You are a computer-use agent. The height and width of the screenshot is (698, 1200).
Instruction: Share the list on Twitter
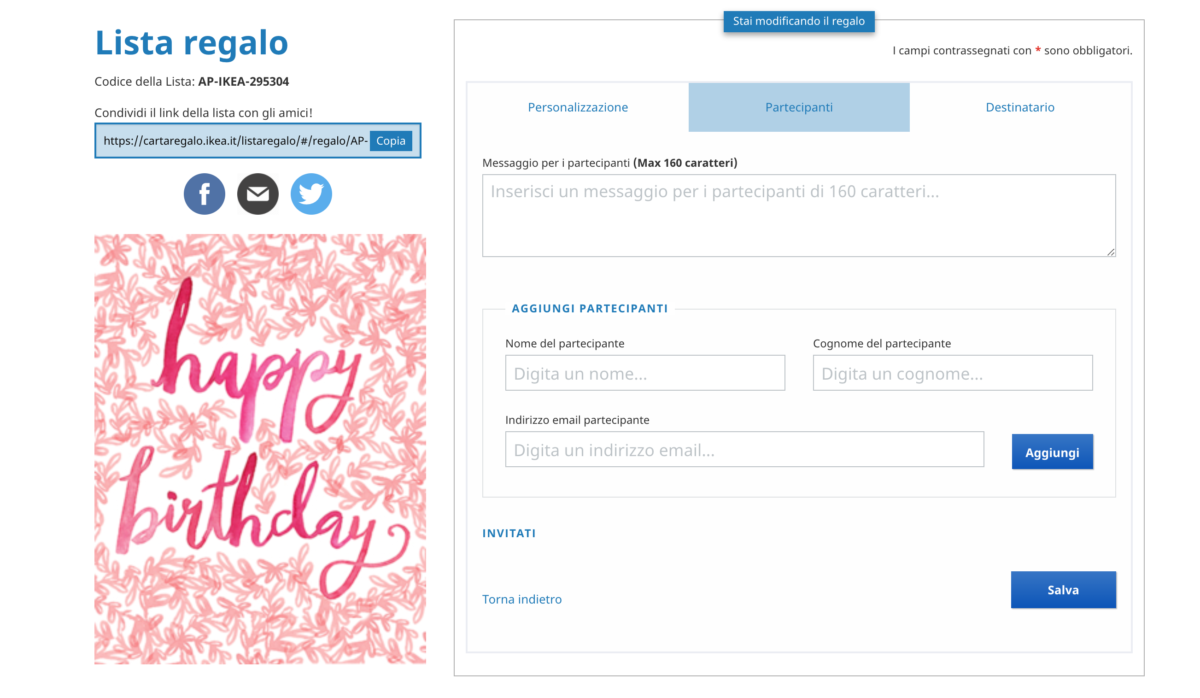(311, 194)
